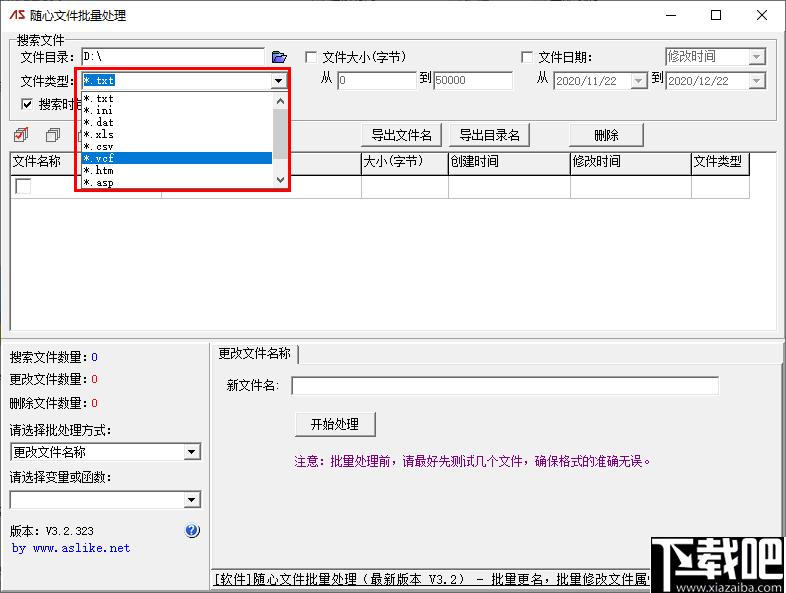This screenshot has height=593, width=786.
Task: Sort by 文件名称 column header
Action: 43,162
